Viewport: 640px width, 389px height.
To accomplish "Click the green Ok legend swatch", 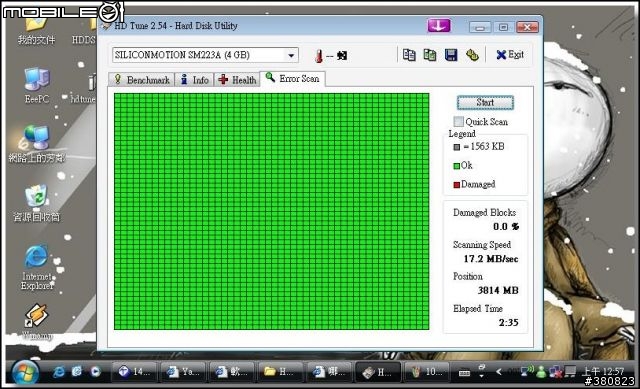I will 457,166.
